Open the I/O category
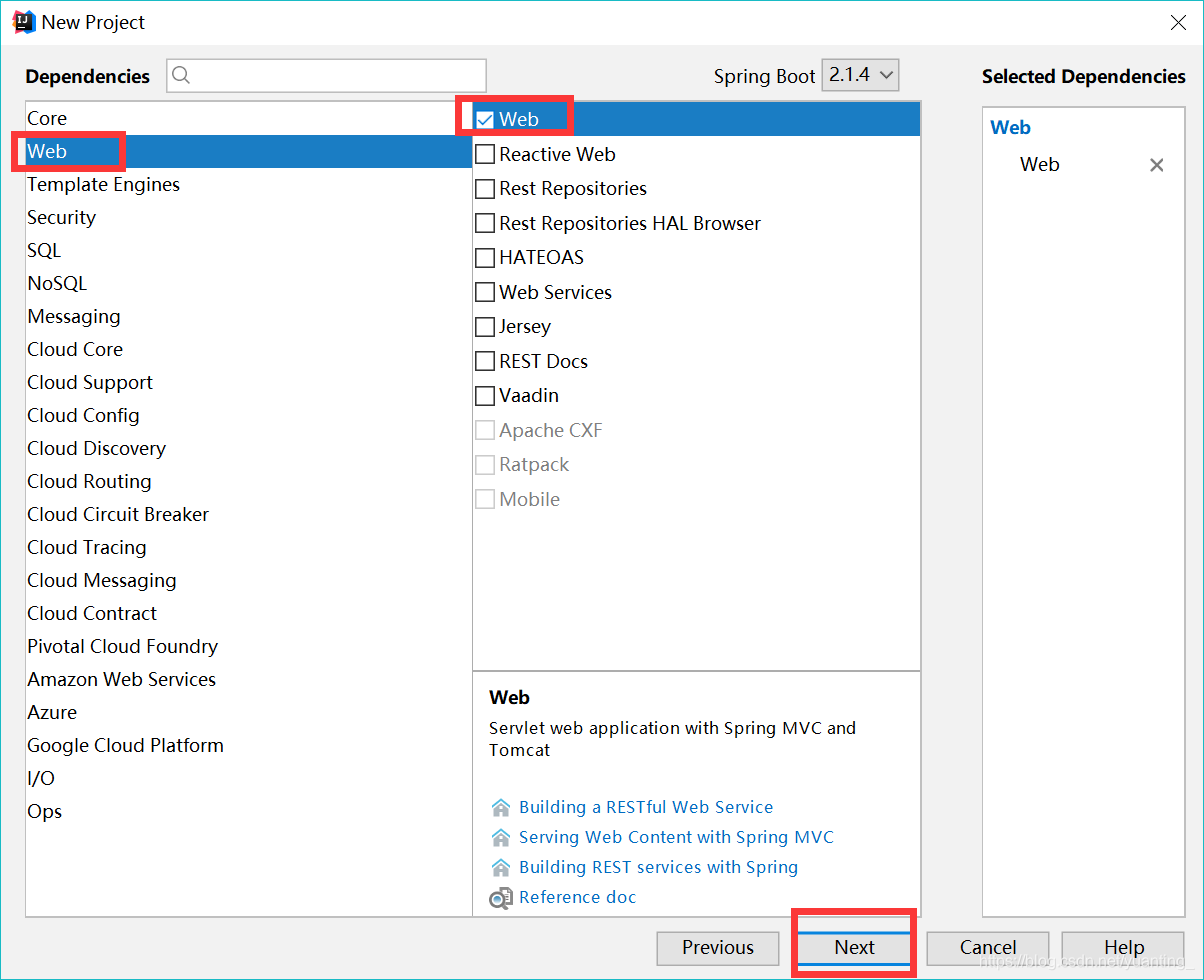This screenshot has height=980, width=1204. (248, 778)
